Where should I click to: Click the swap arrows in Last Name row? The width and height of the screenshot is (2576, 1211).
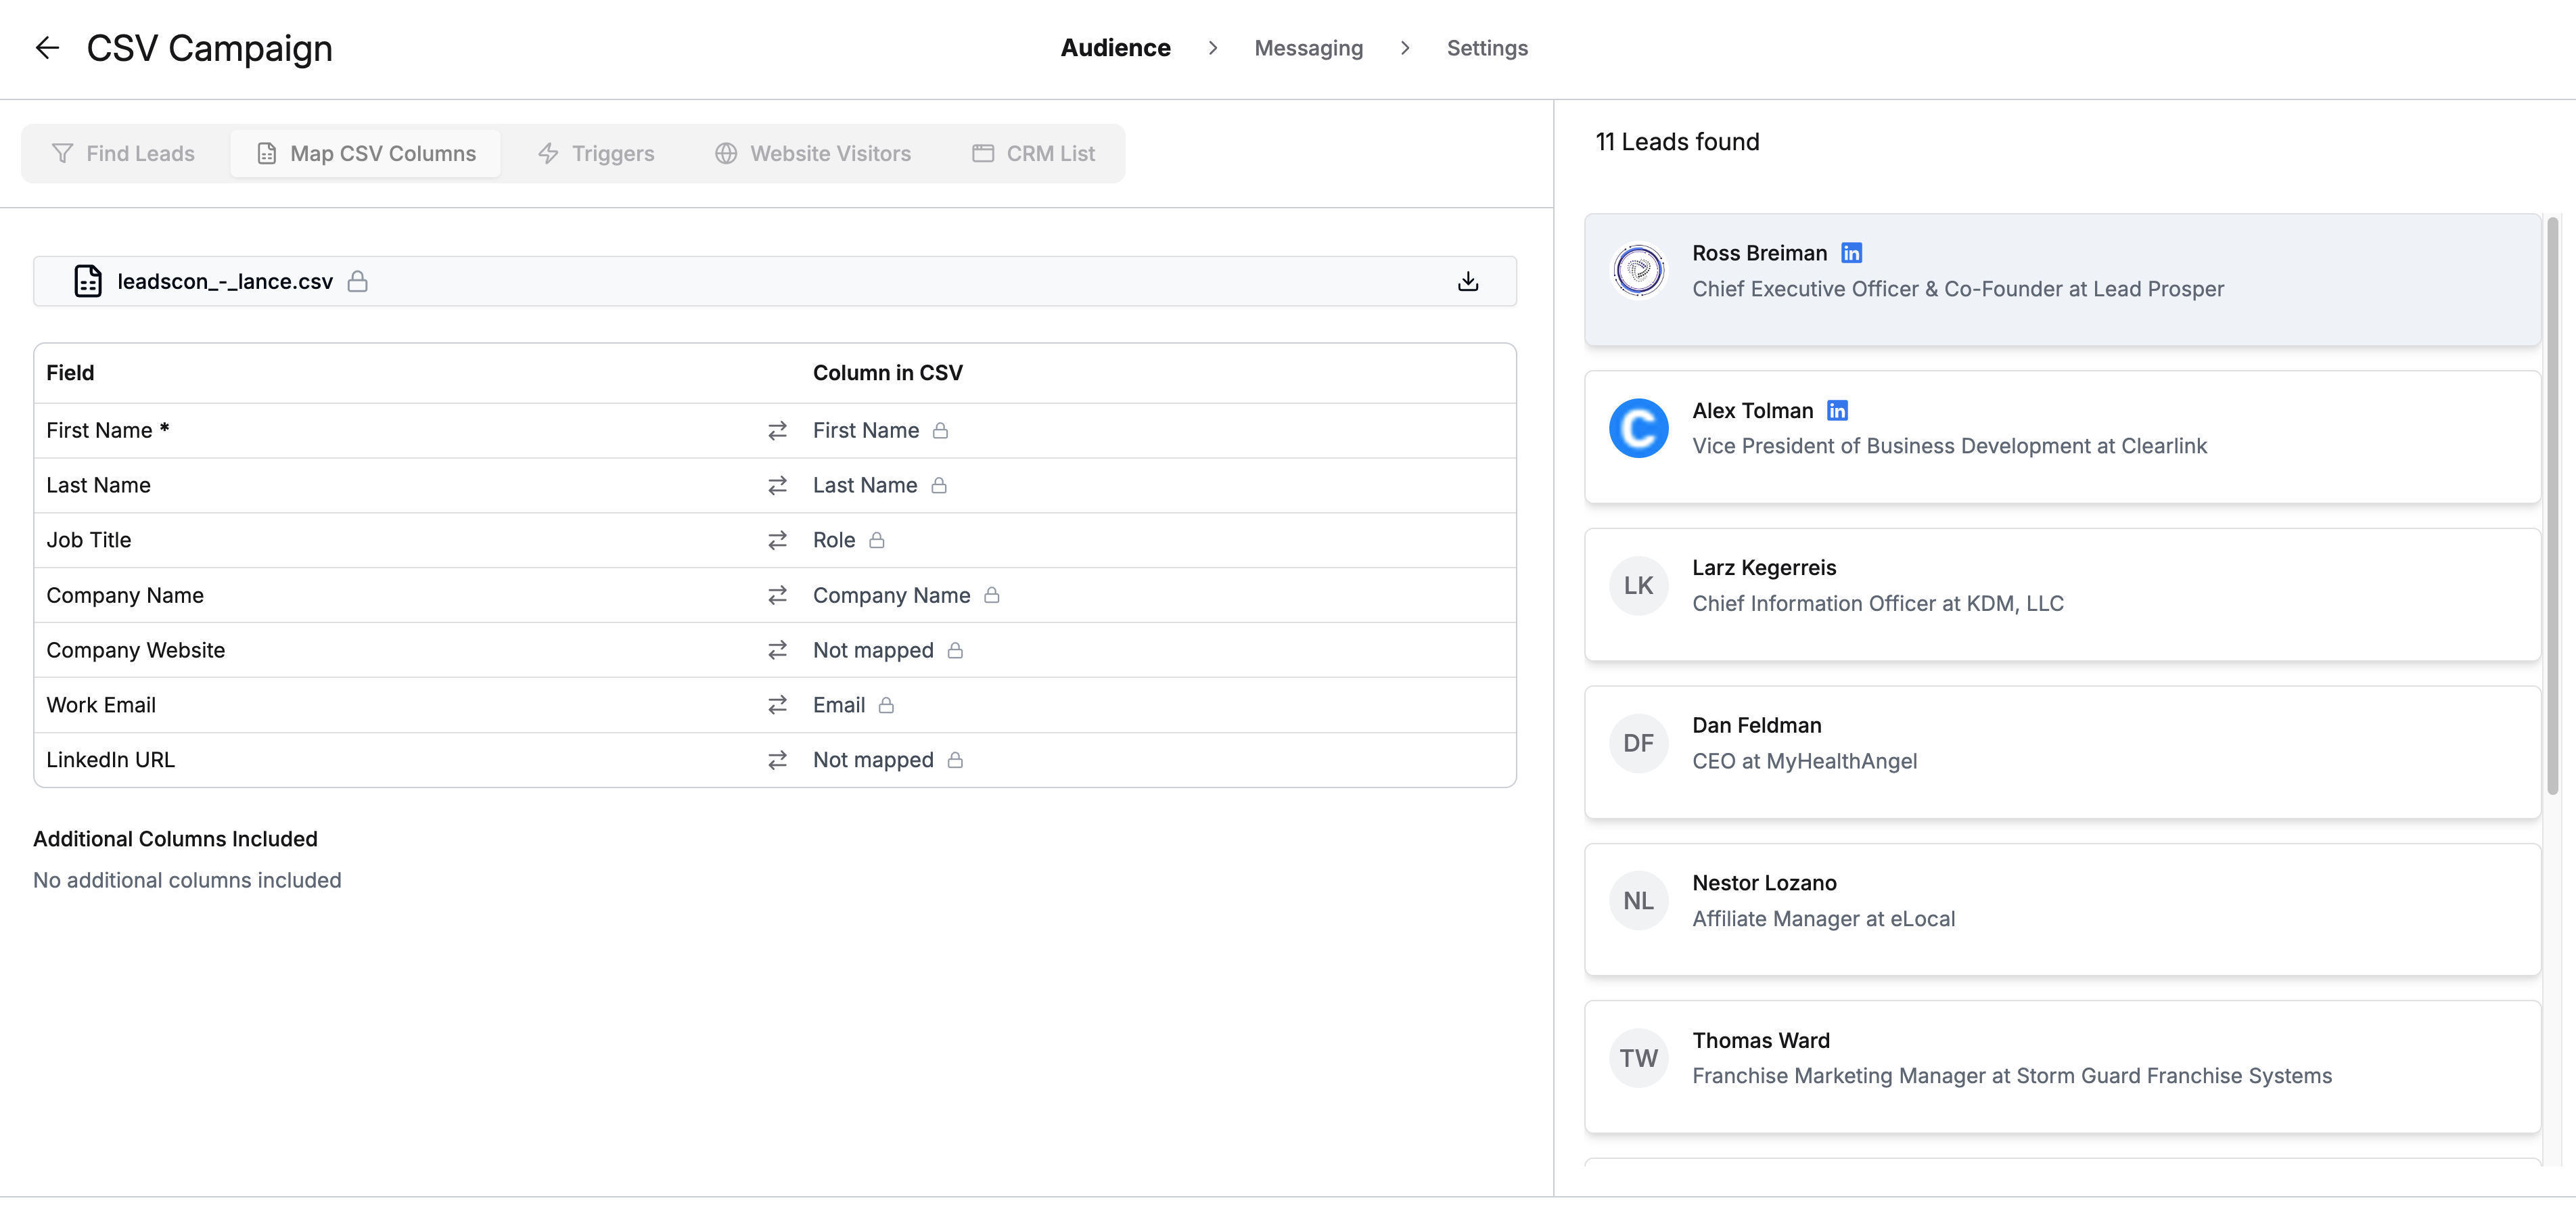point(777,486)
